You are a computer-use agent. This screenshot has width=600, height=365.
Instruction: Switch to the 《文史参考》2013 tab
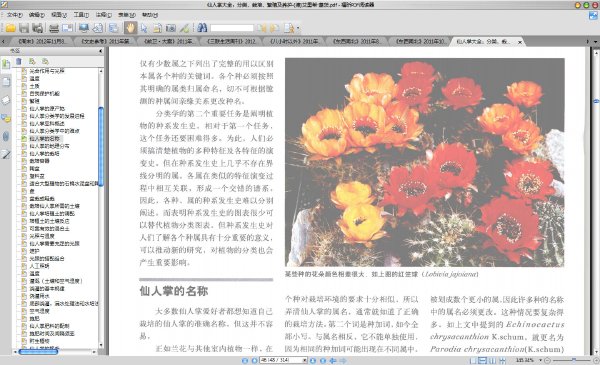point(105,41)
